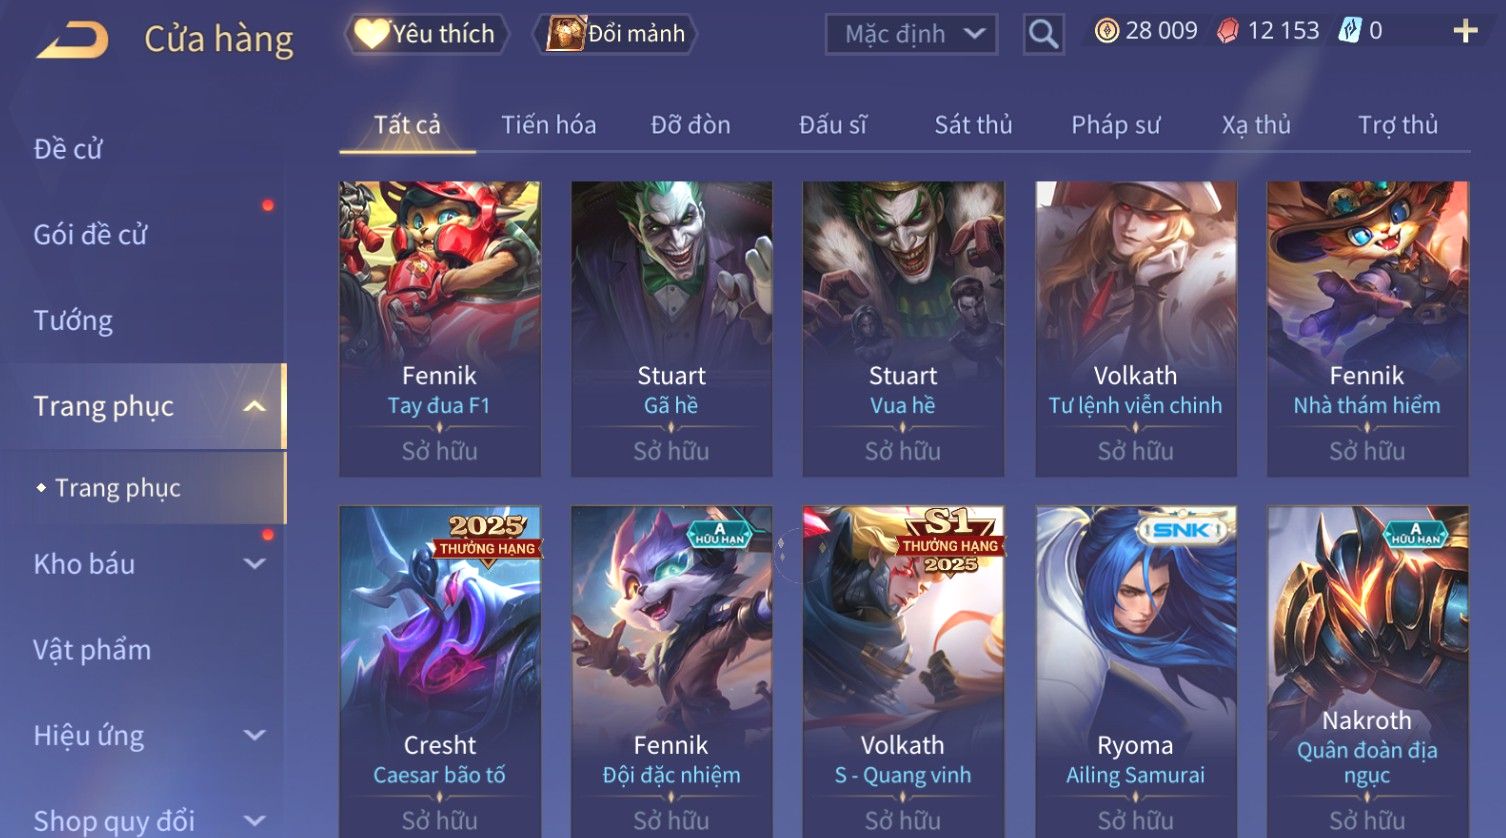Select the Tiến hóa tab

pyautogui.click(x=548, y=125)
